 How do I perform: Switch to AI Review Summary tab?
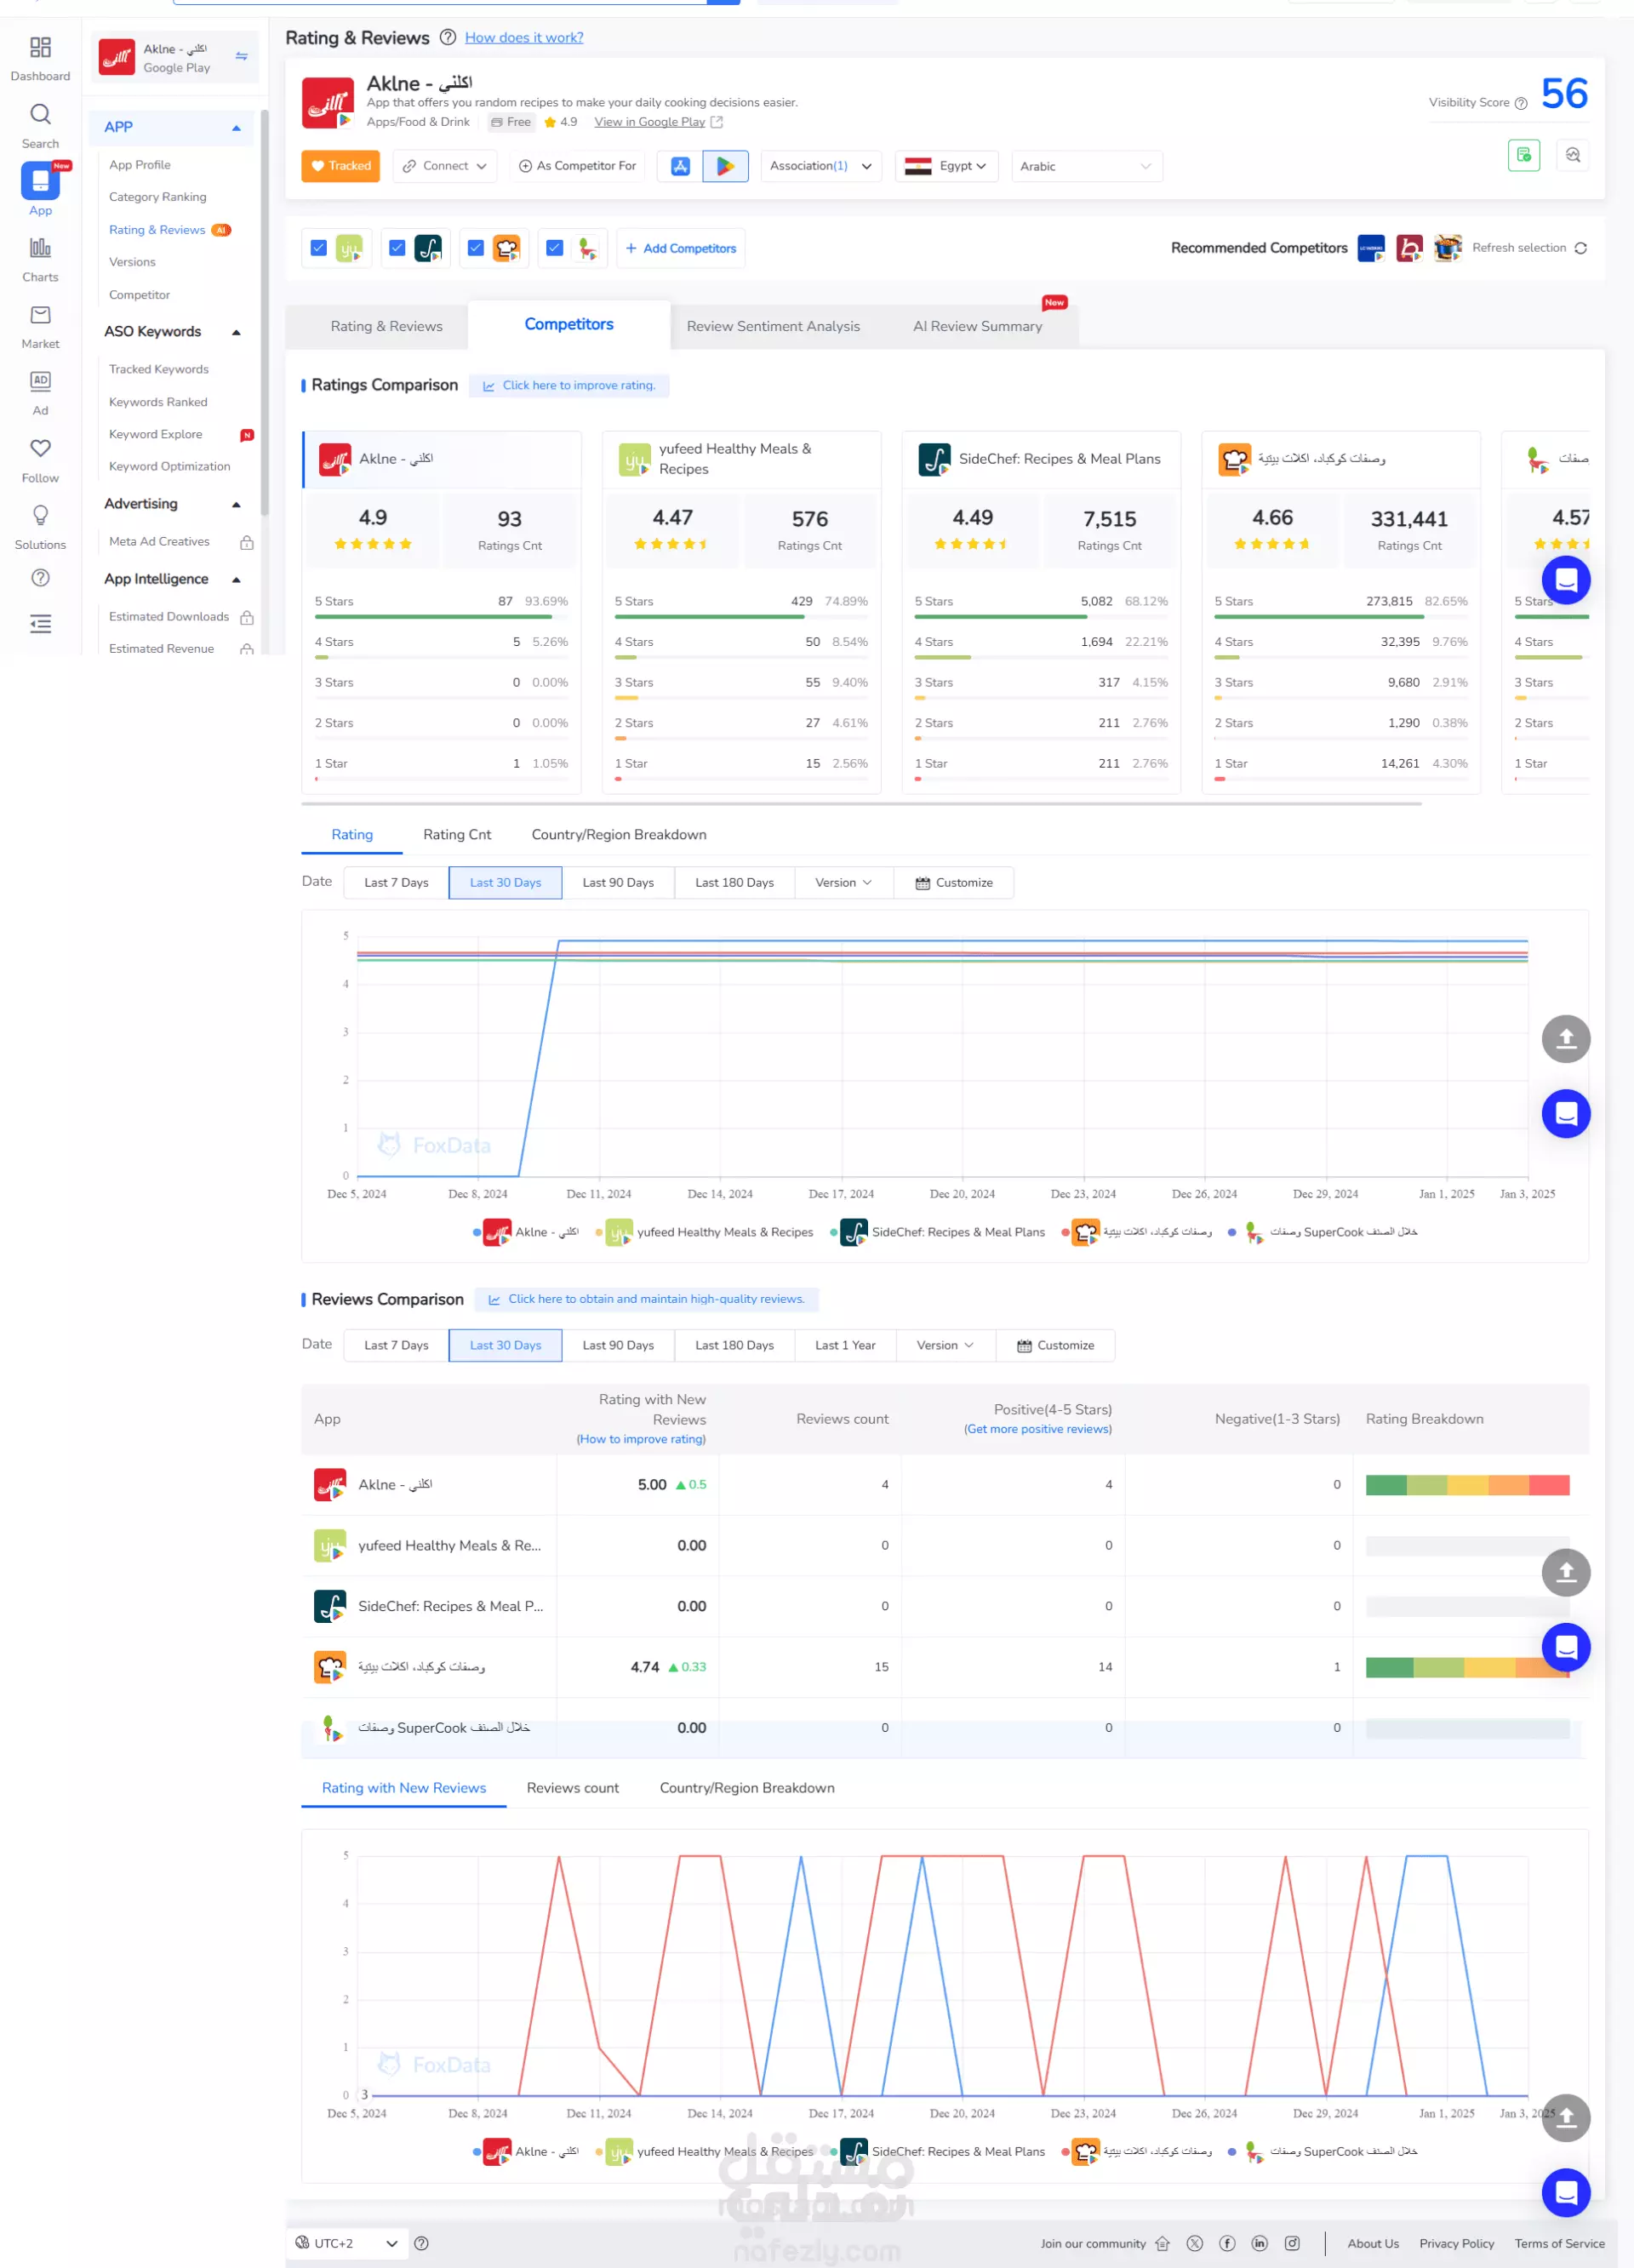click(977, 326)
